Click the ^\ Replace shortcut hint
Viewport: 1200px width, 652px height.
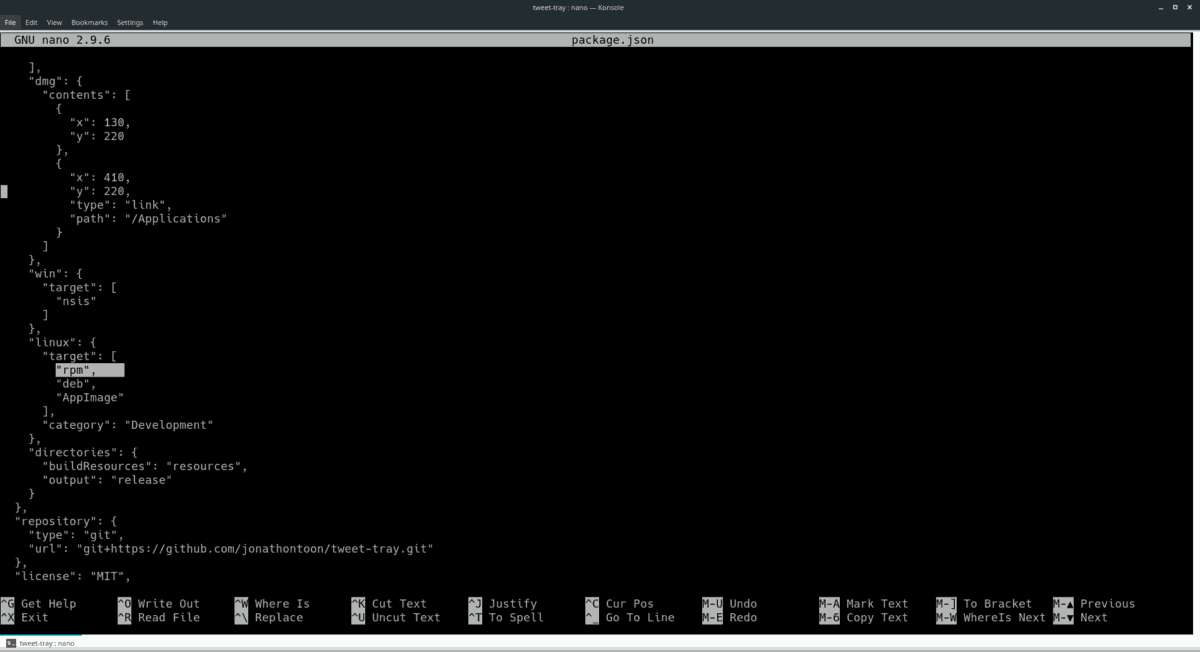coord(269,618)
